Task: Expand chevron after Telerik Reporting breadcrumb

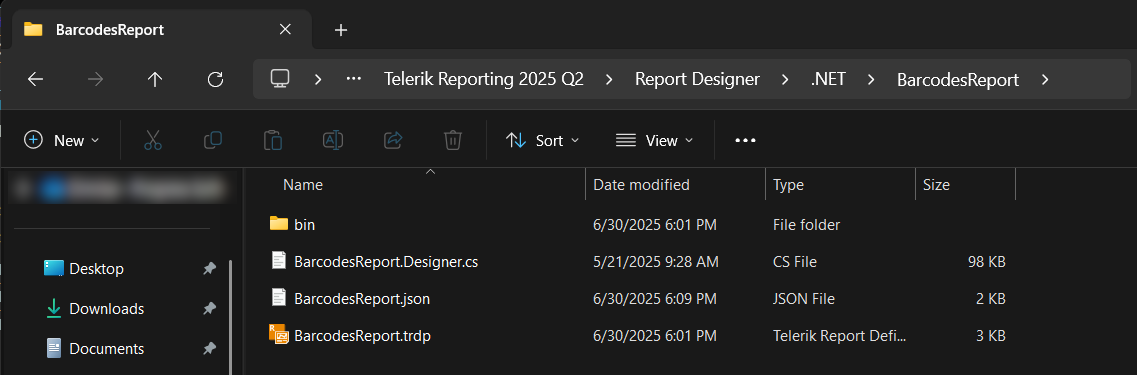Action: [x=609, y=80]
